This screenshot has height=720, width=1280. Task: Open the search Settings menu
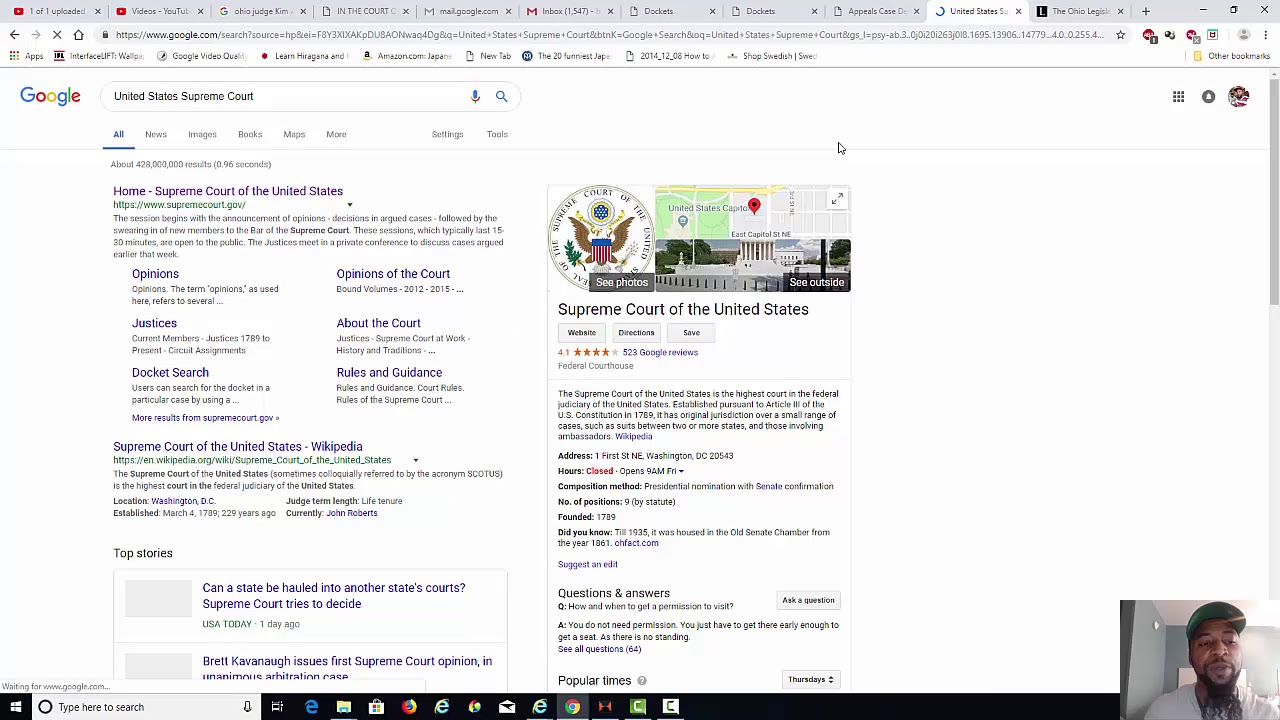coord(447,134)
